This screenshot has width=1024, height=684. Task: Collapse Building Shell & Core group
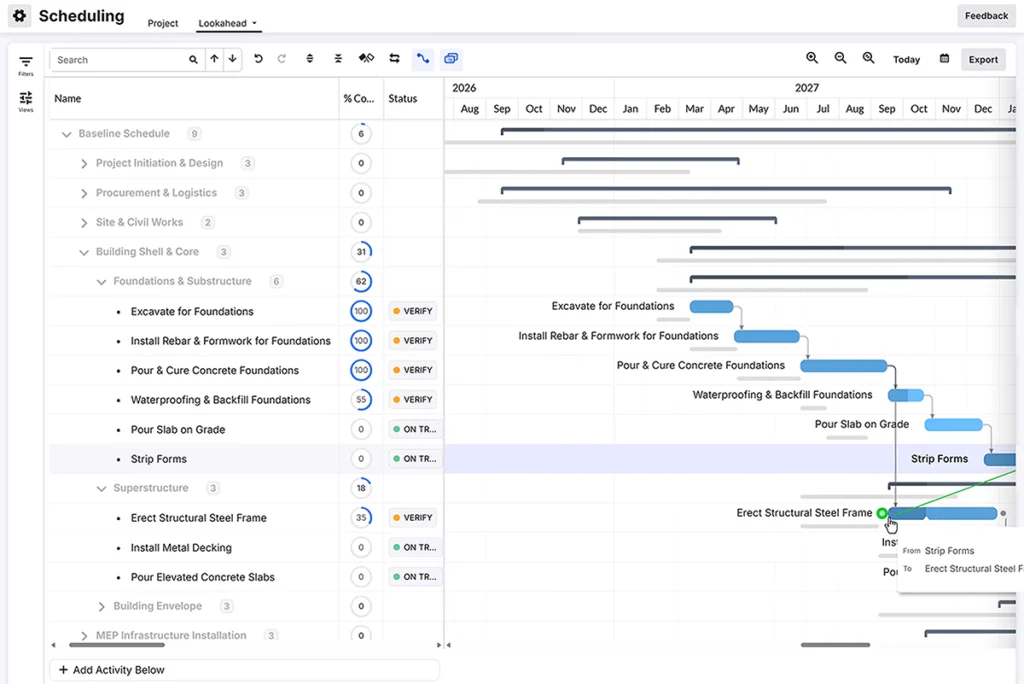[84, 252]
